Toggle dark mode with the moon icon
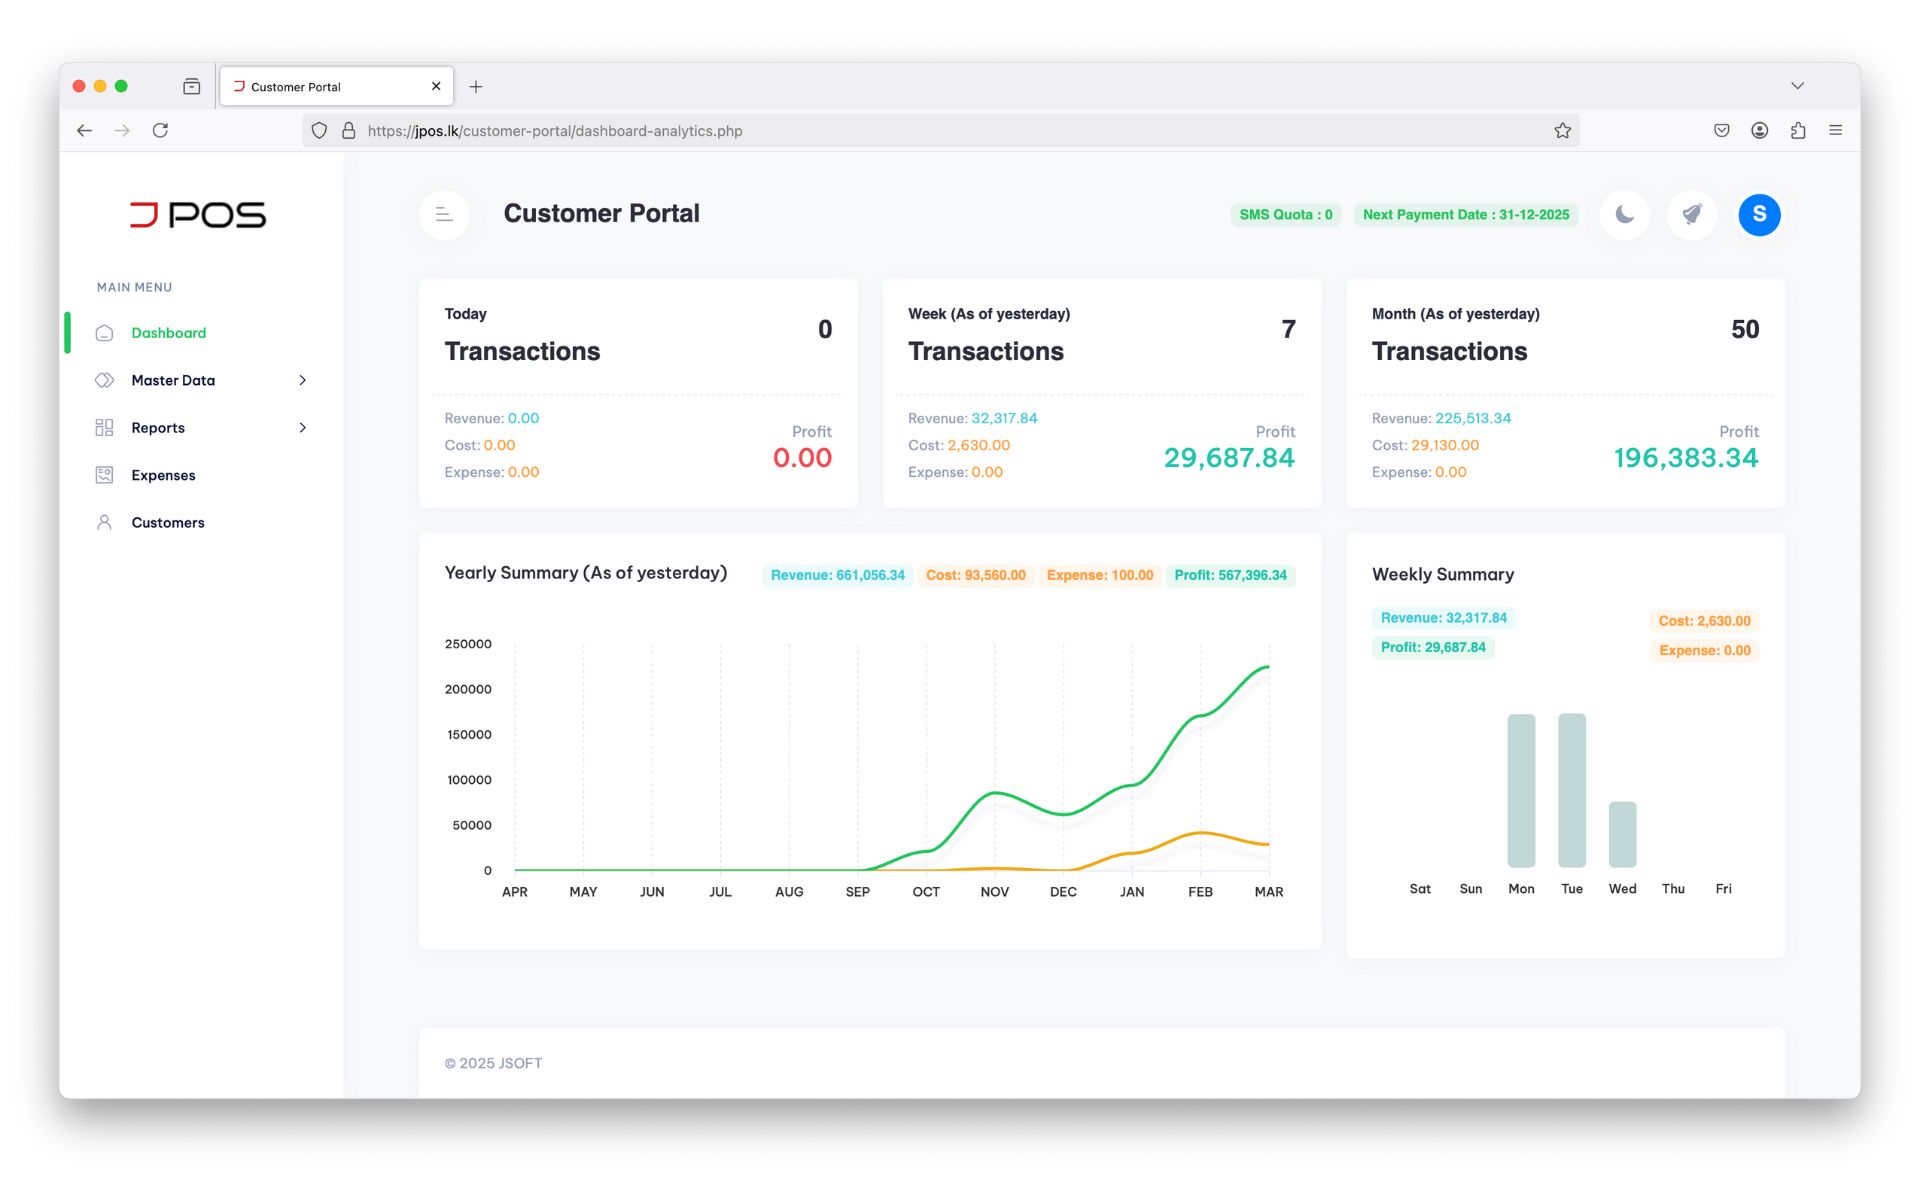Image resolution: width=1920 pixels, height=1200 pixels. [1624, 214]
